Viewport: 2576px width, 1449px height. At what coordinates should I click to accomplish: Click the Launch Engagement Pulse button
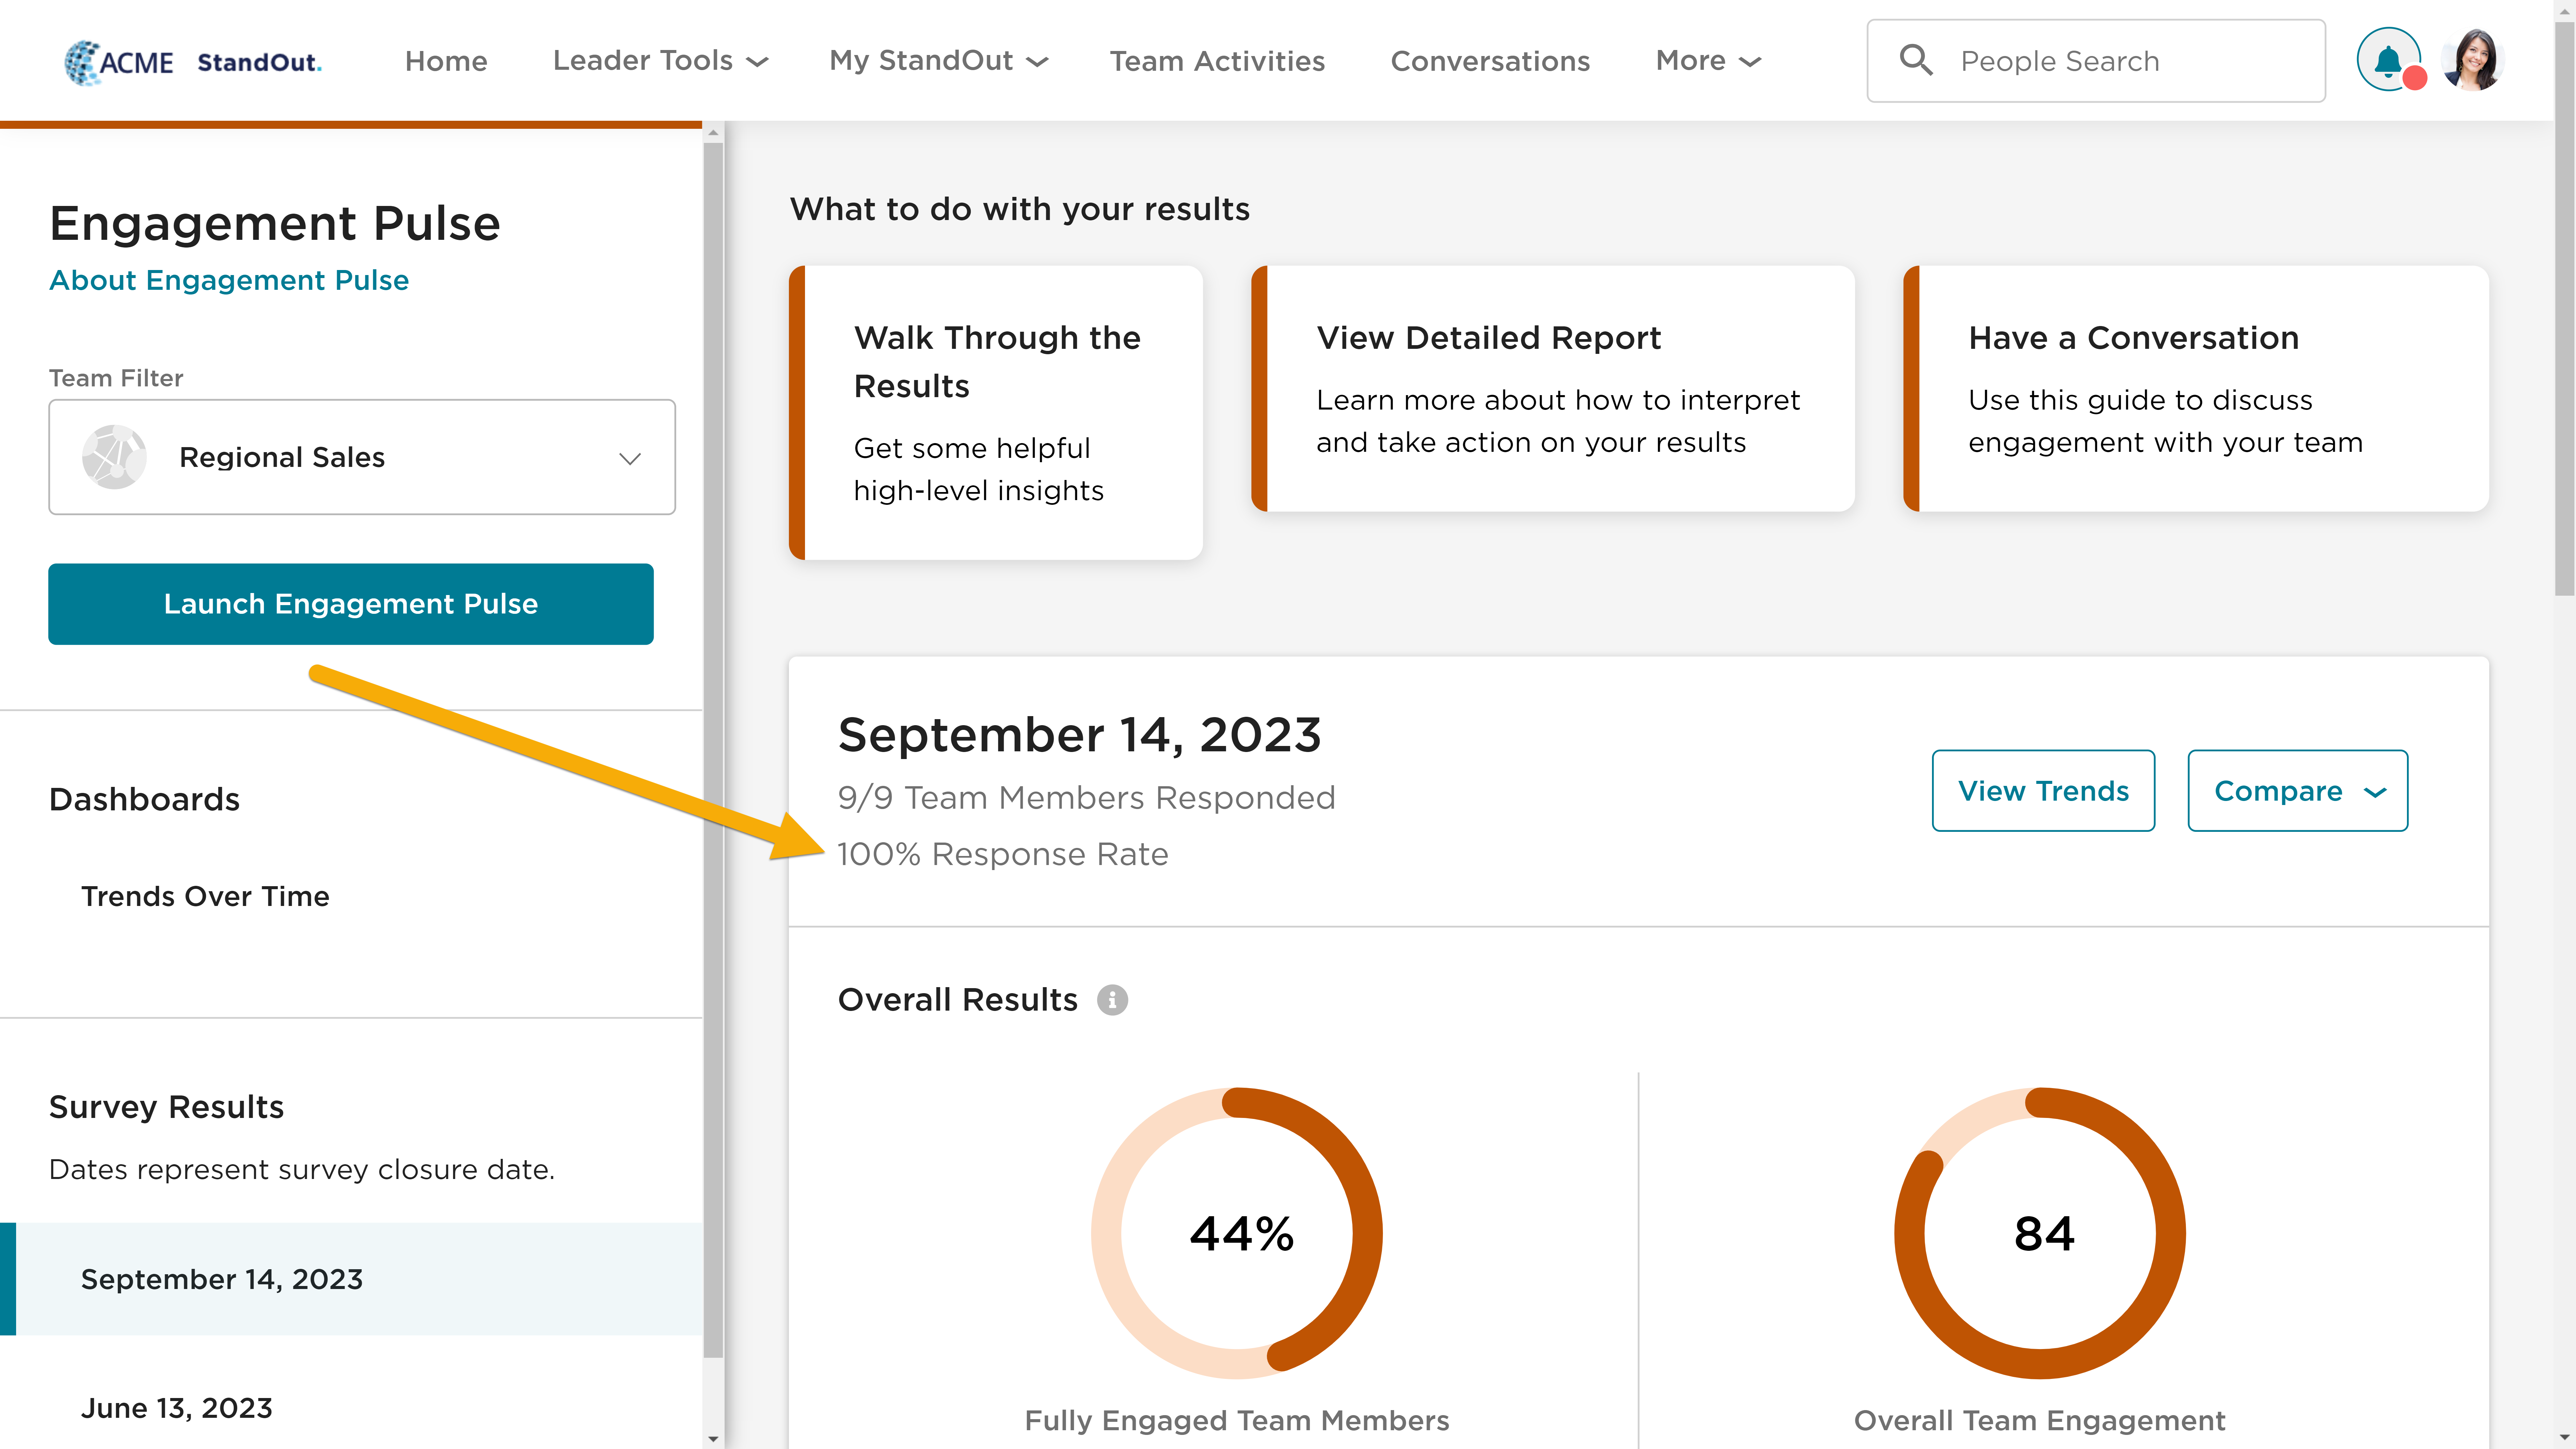pos(351,604)
